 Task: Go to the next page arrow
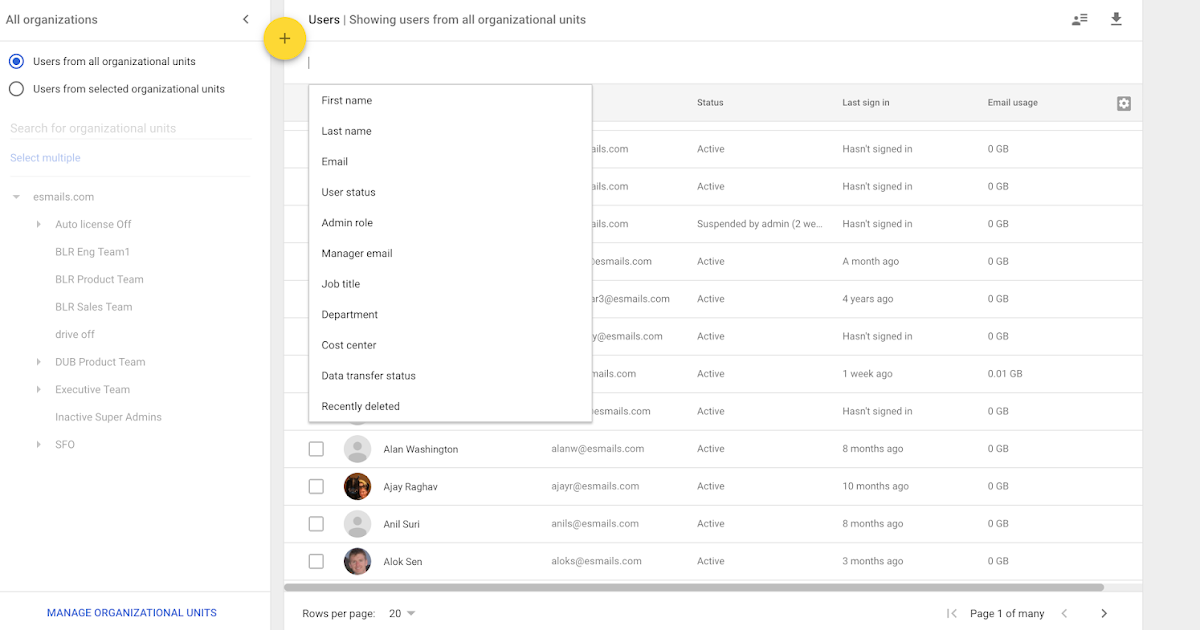(1104, 613)
